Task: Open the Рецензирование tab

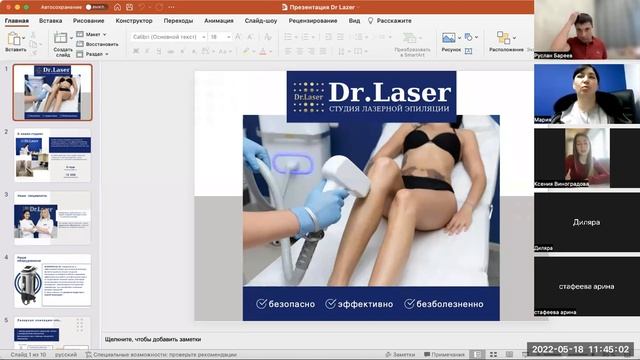Action: (x=313, y=21)
